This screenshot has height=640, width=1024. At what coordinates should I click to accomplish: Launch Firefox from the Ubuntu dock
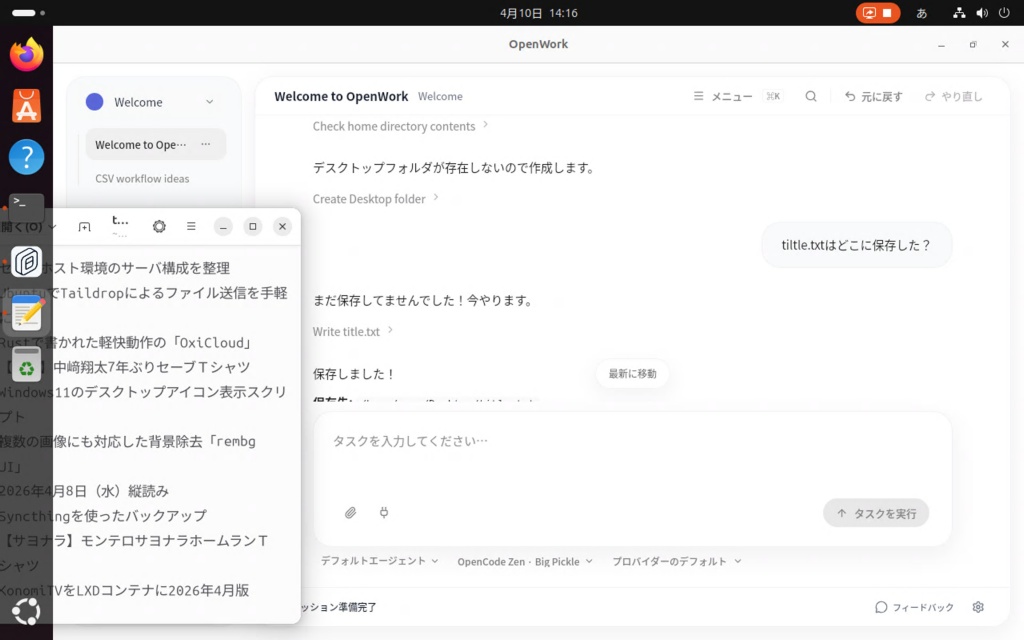[x=27, y=55]
